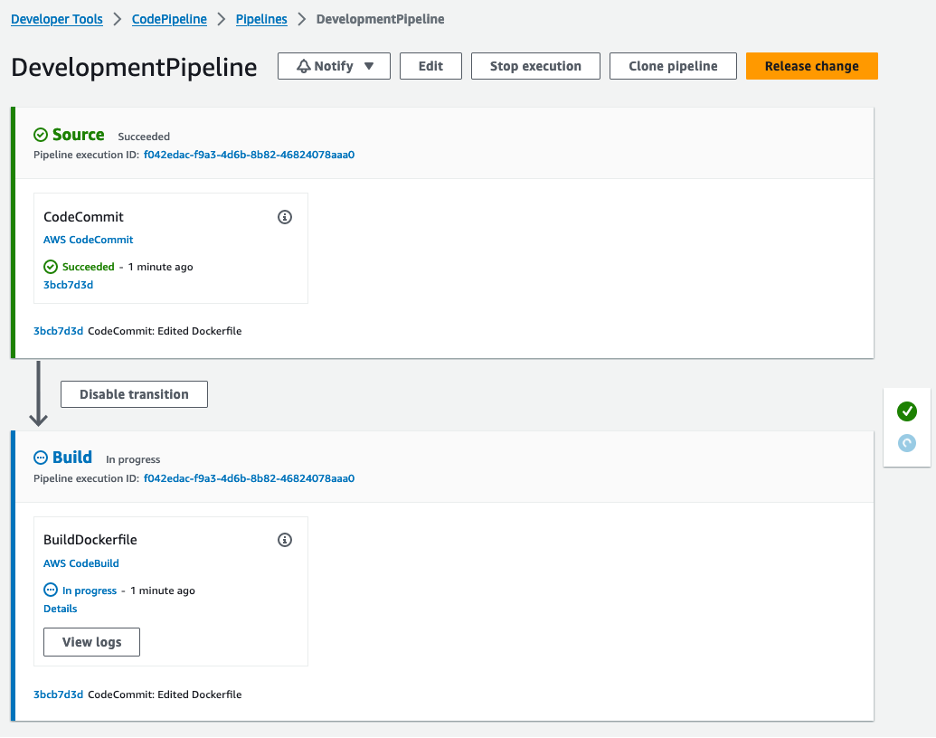The height and width of the screenshot is (738, 936).
Task: Click Build stage in-progress icon
Action: click(x=41, y=458)
